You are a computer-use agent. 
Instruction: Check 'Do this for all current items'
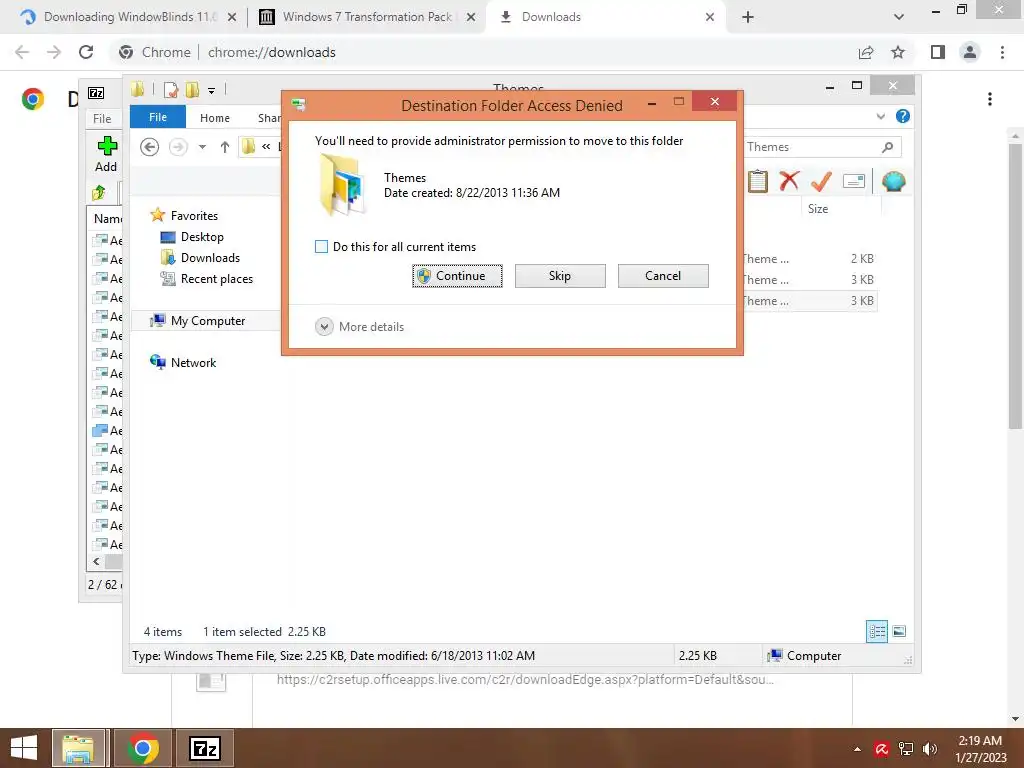pos(321,247)
